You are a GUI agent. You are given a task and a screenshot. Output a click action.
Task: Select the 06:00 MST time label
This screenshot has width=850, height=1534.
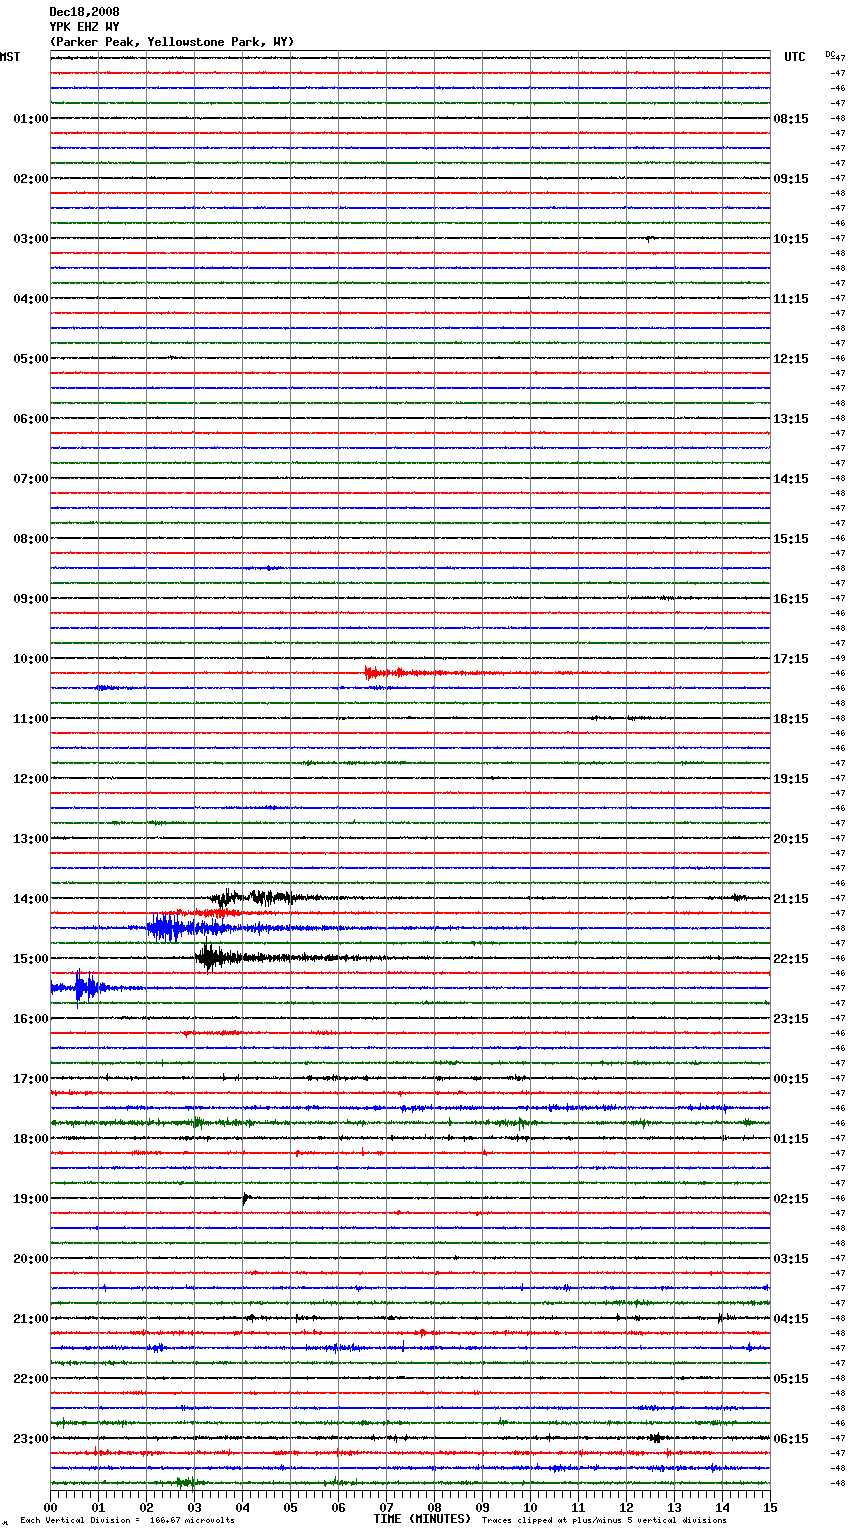(31, 419)
